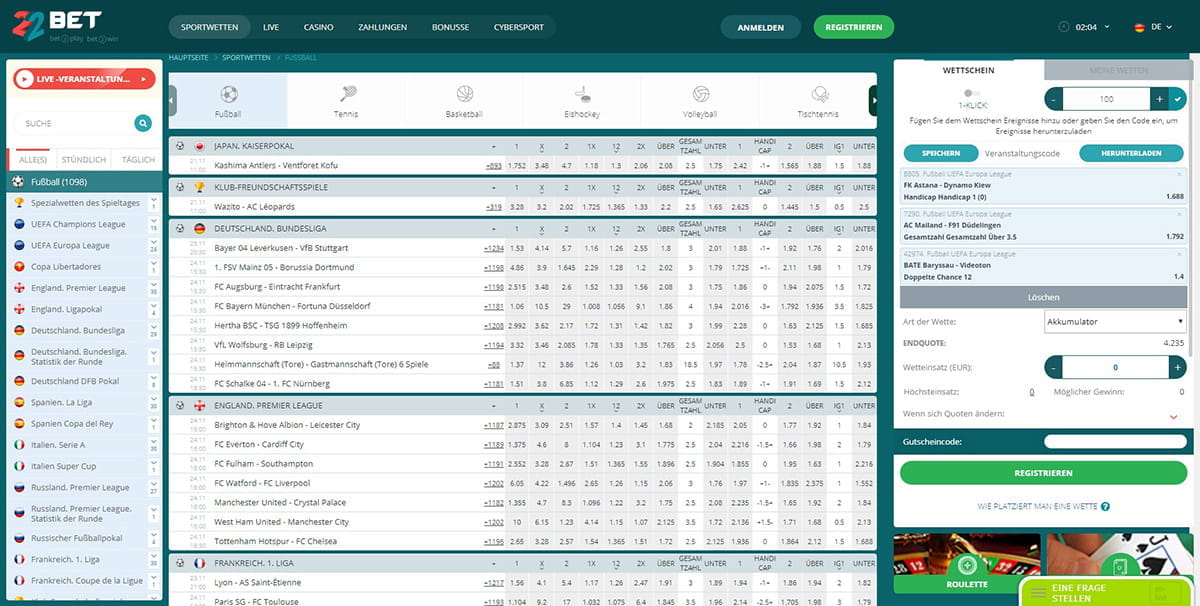Remove the AC Mailand bet from slip
1200x606 pixels.
1179,214
